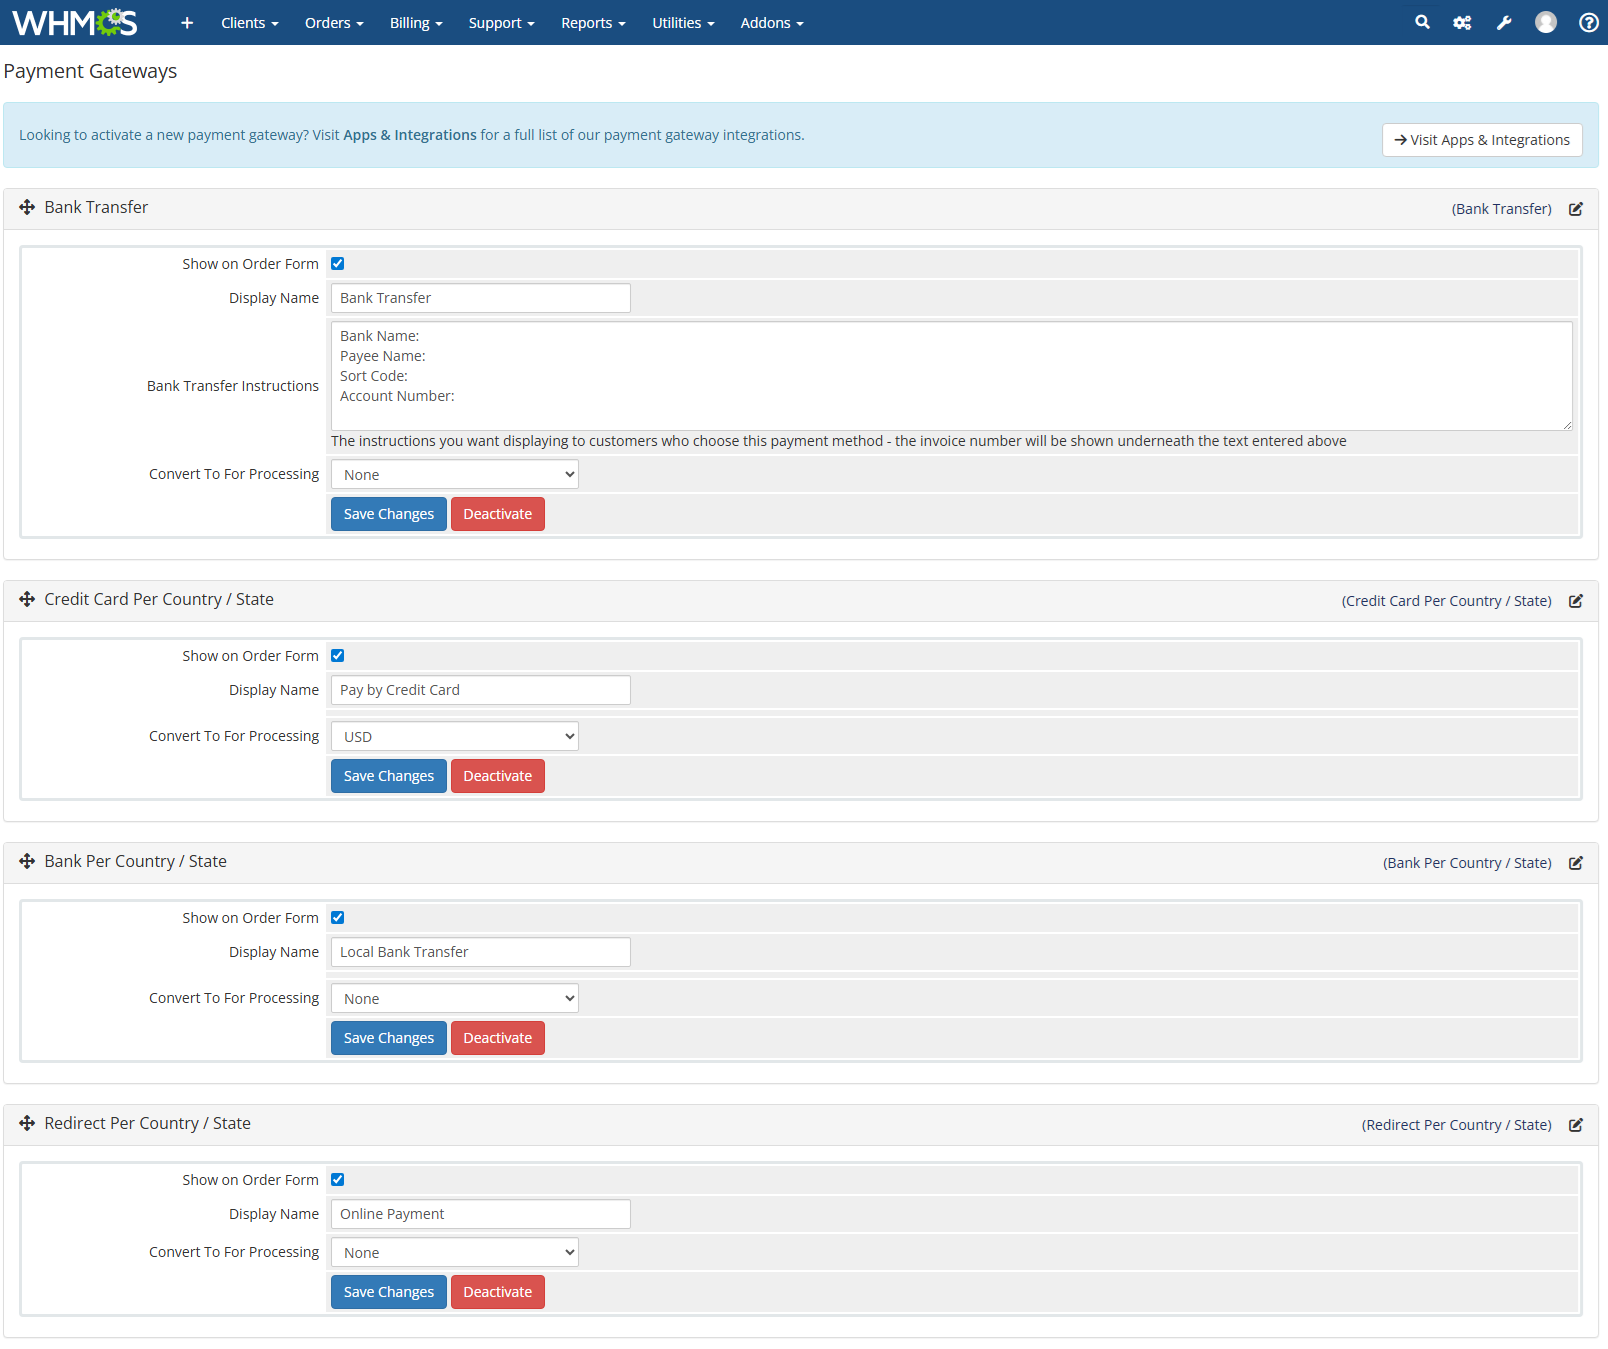Click the quick create plus icon
This screenshot has height=1349, width=1608.
point(186,22)
